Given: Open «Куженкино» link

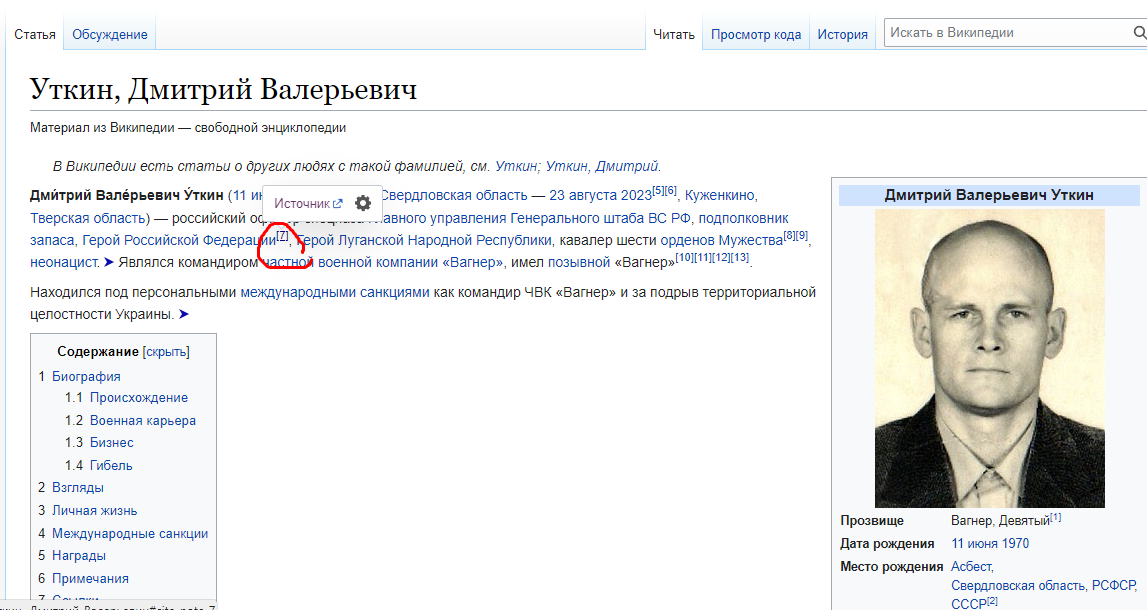Looking at the screenshot, I should 719,195.
